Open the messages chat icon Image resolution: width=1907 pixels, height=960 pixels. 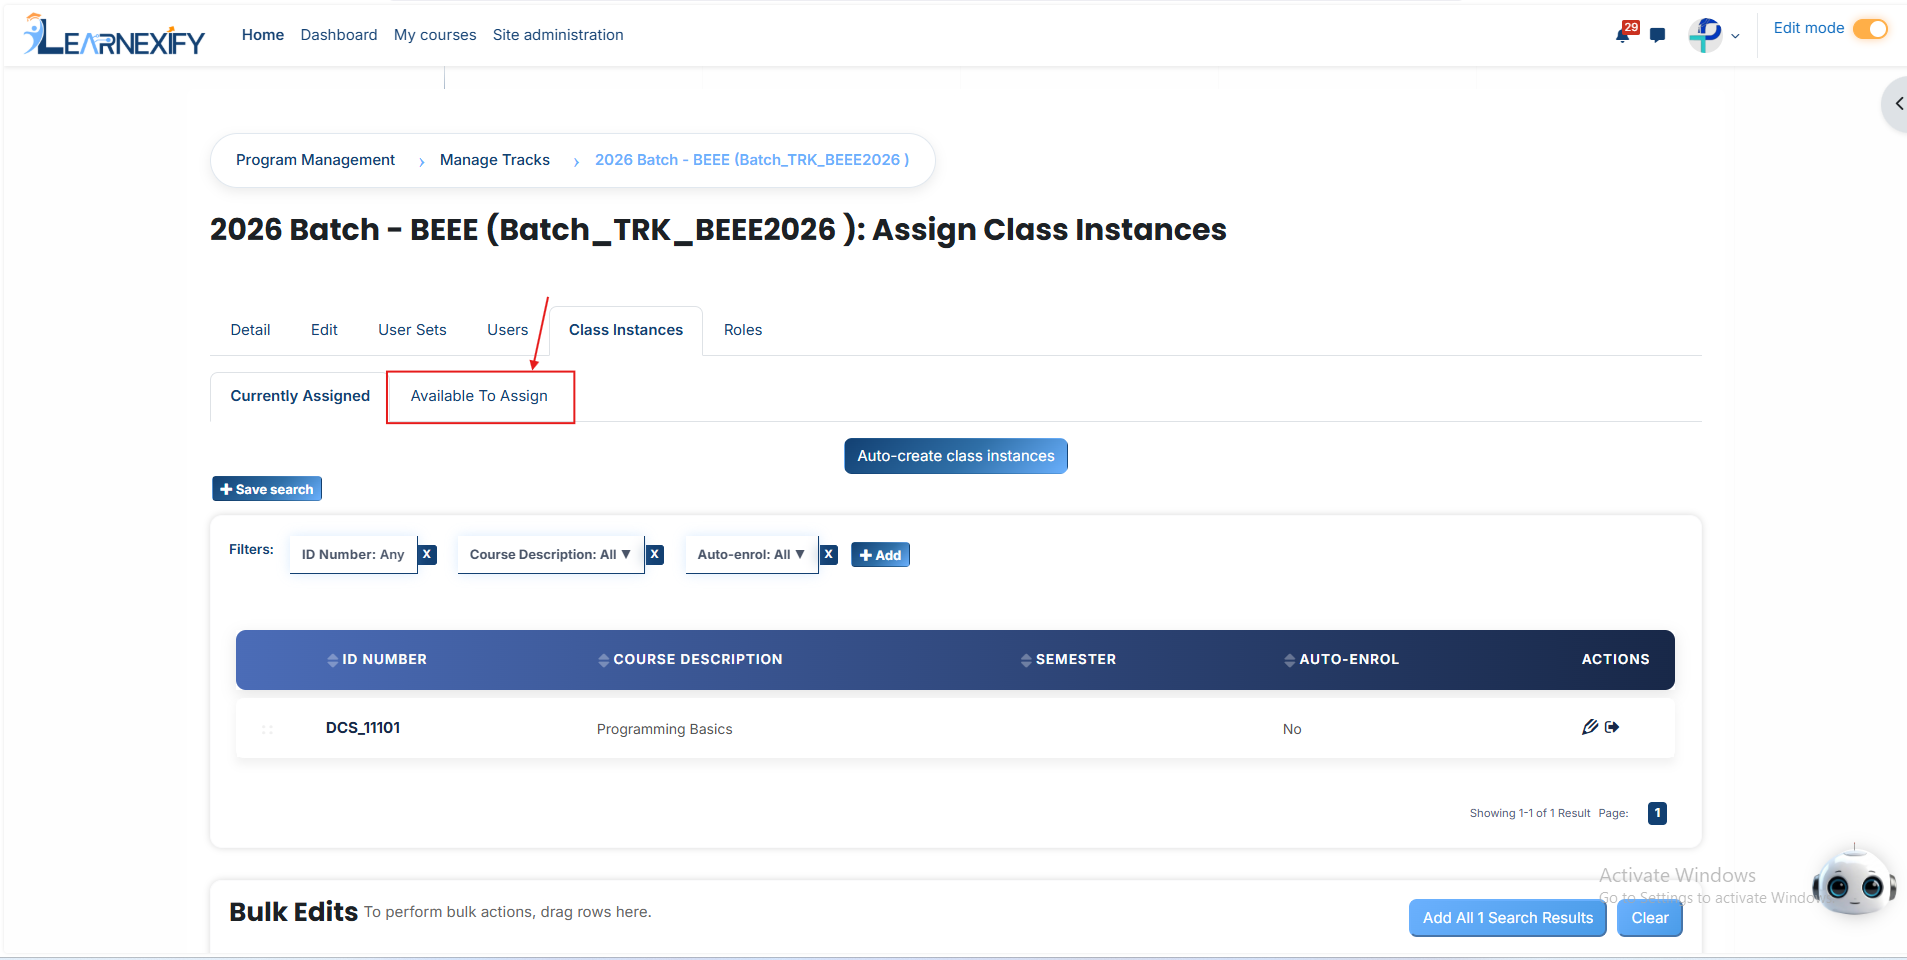1658,35
